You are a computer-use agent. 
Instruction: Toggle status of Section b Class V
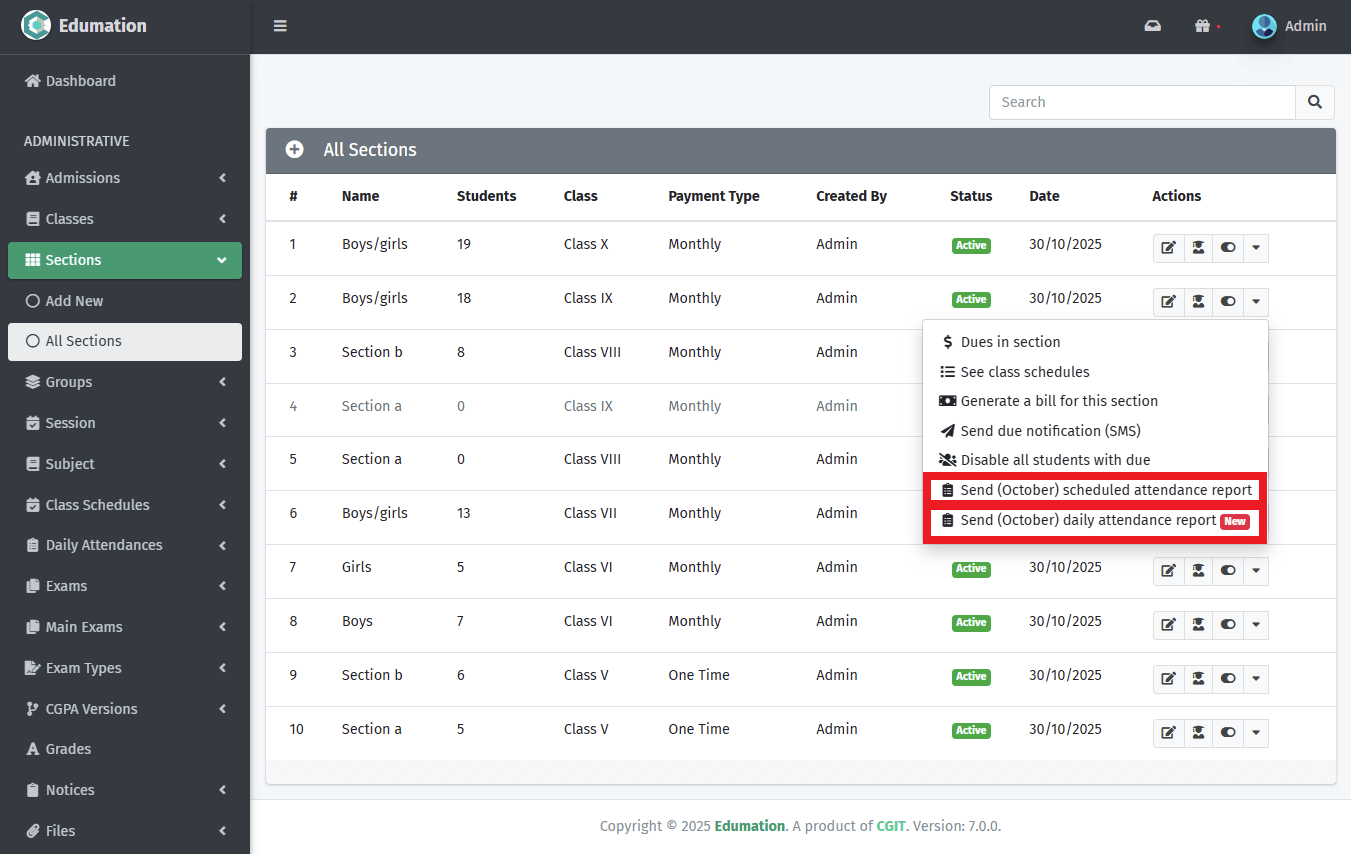(1228, 679)
